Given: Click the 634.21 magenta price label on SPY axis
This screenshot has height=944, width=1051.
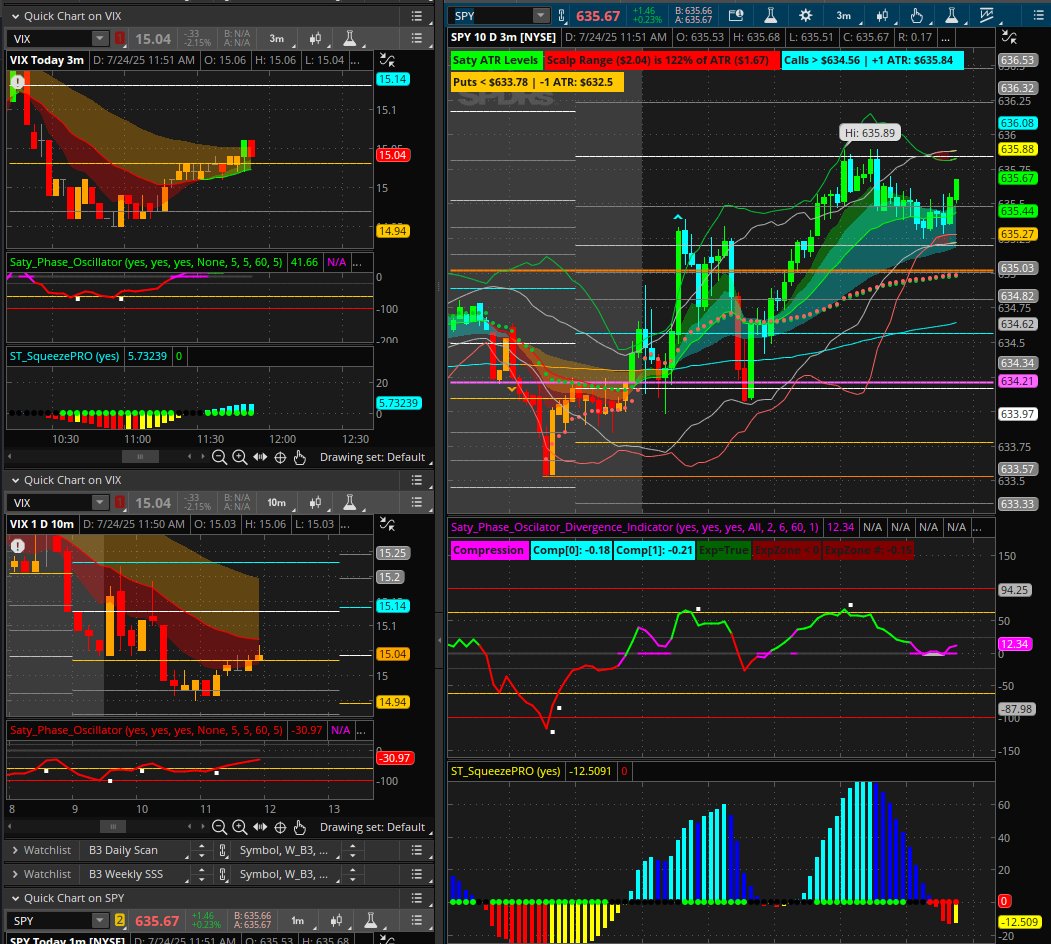Looking at the screenshot, I should (1017, 381).
